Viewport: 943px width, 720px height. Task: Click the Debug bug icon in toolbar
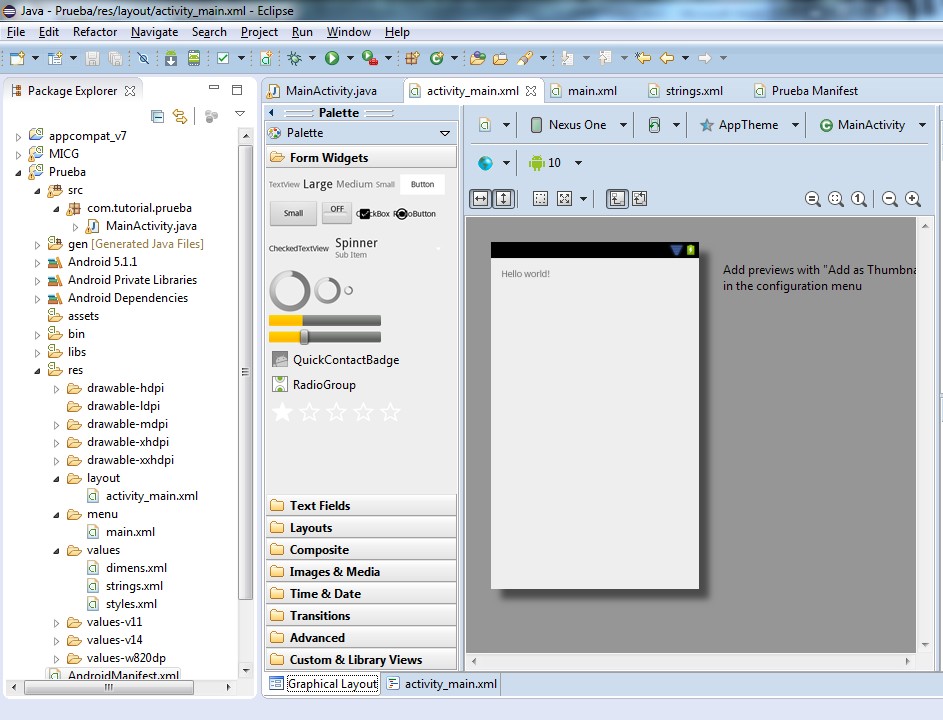tap(294, 58)
